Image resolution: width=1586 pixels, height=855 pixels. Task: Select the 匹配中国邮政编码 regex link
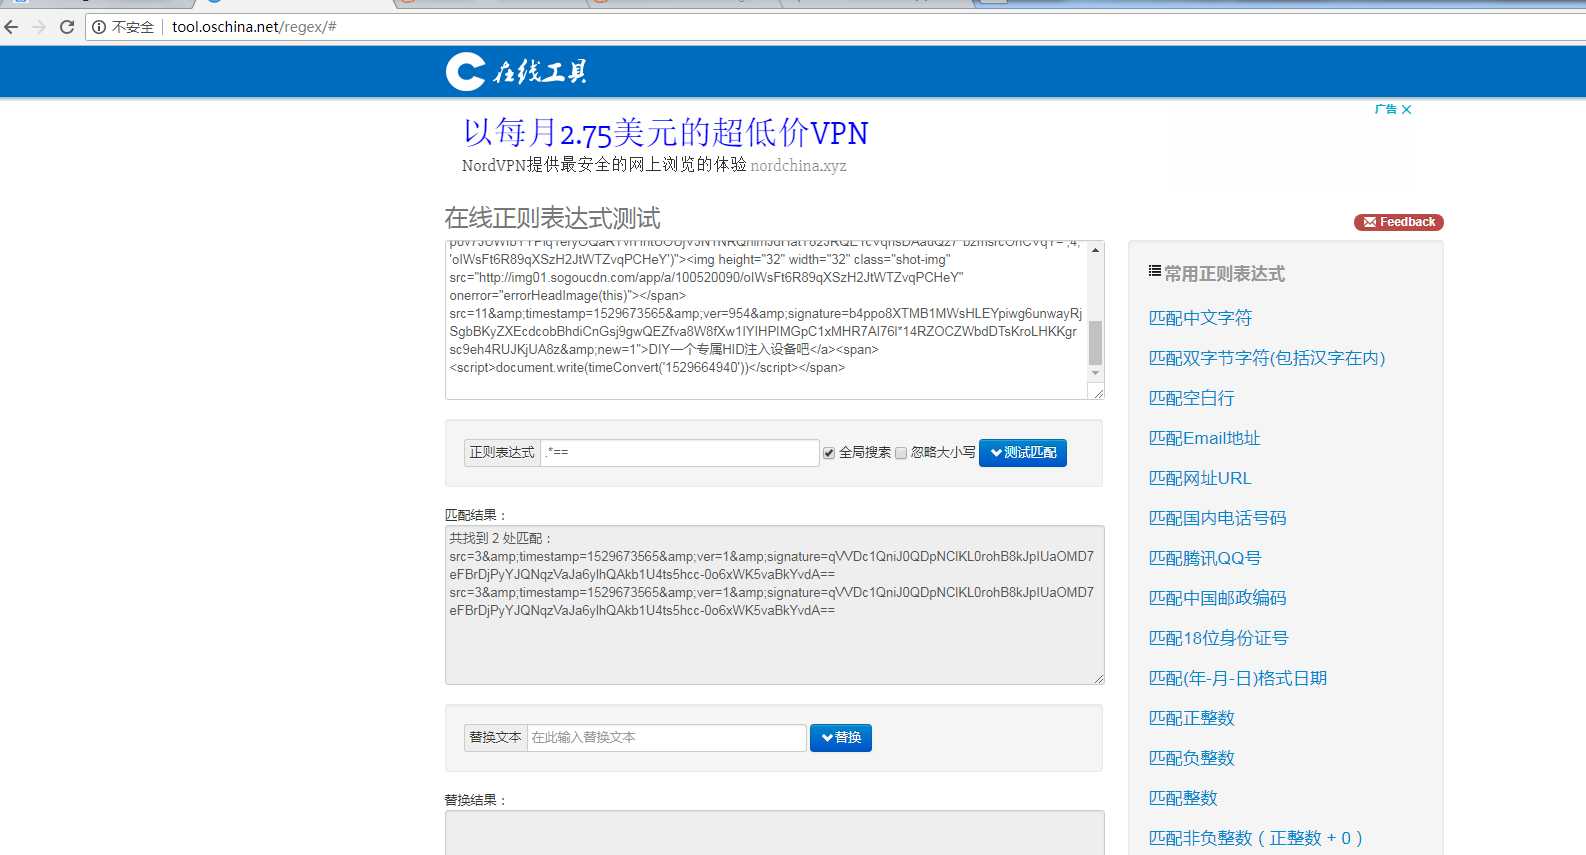click(x=1217, y=598)
